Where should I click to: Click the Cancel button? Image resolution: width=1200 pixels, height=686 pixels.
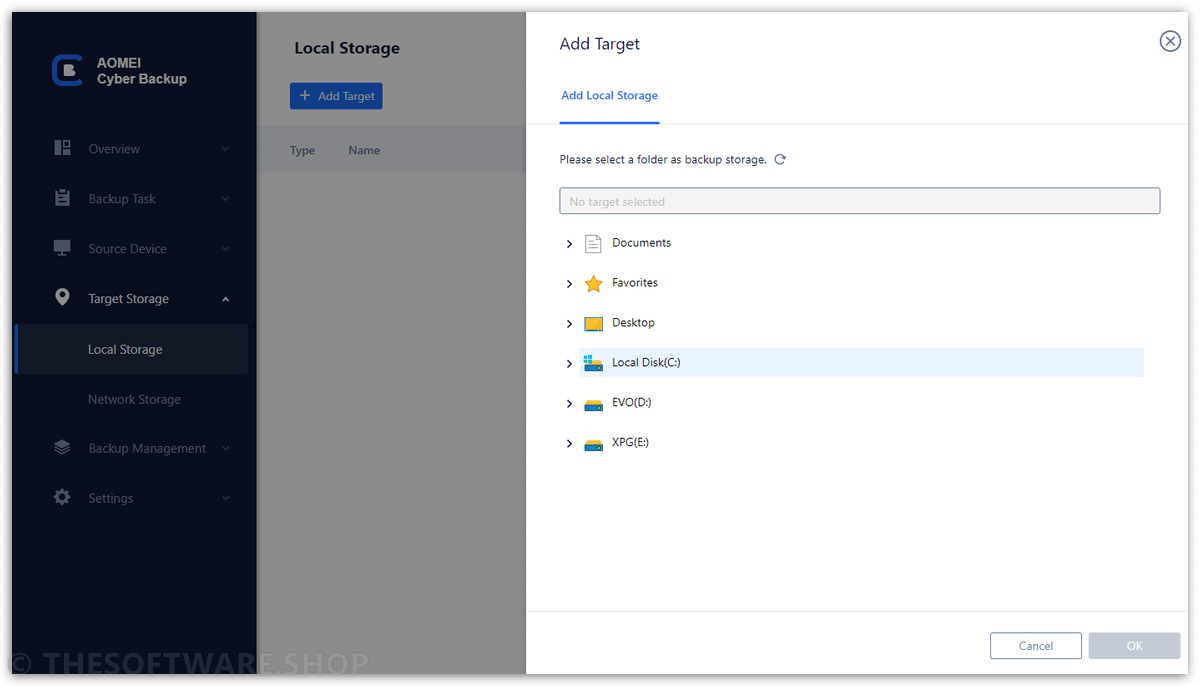(1036, 646)
